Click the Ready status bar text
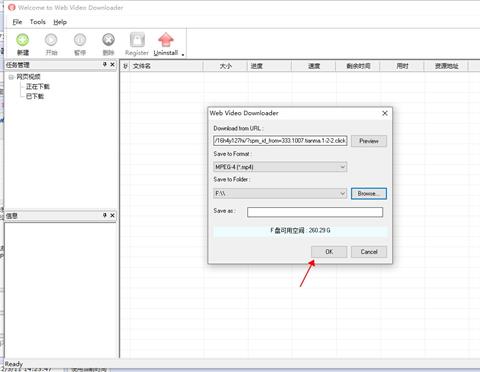 [x=14, y=364]
